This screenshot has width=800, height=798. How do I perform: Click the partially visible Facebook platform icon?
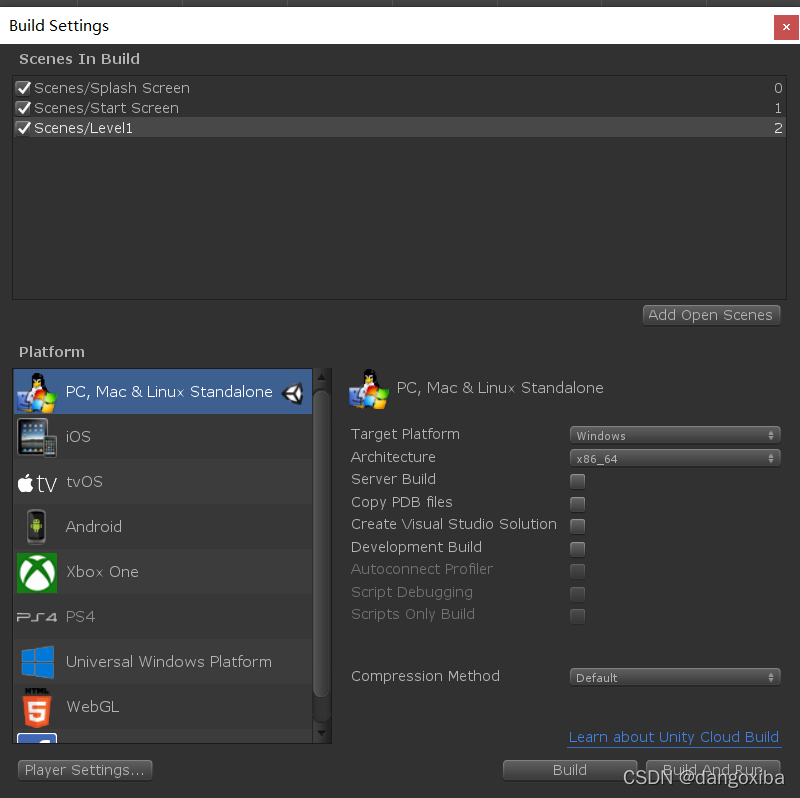pos(37,738)
